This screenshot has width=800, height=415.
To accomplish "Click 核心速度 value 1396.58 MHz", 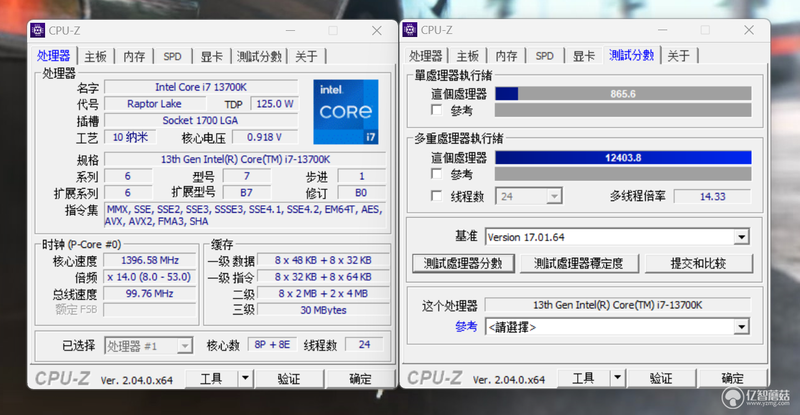I will (150, 260).
